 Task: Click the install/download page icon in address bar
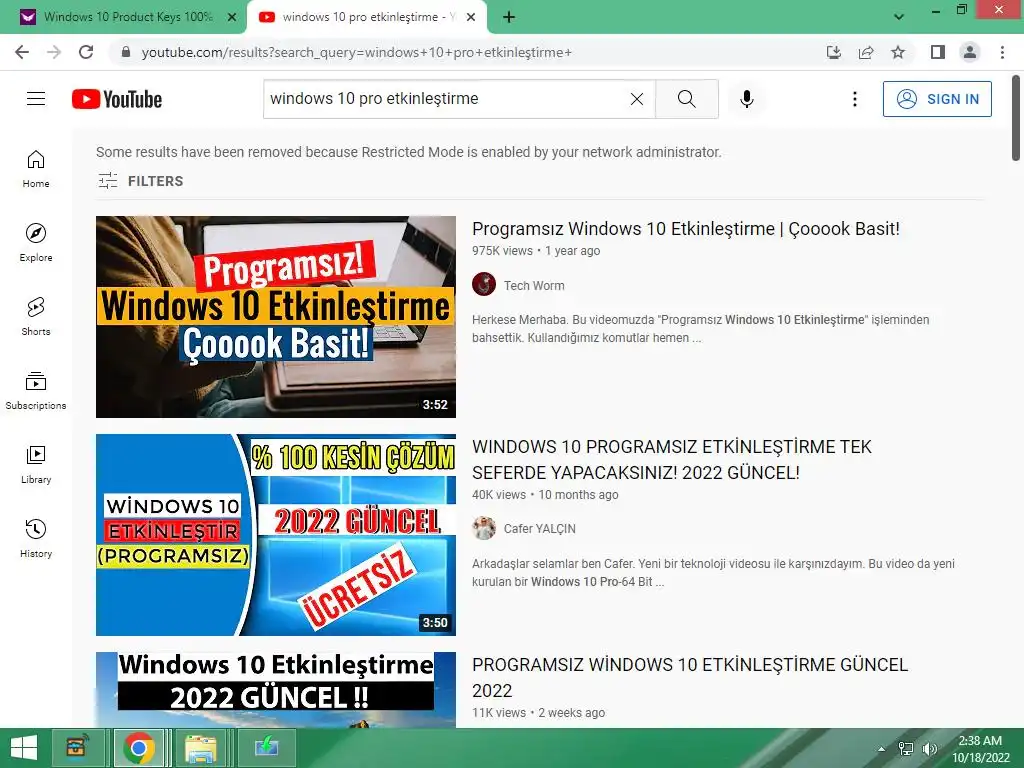(x=834, y=52)
